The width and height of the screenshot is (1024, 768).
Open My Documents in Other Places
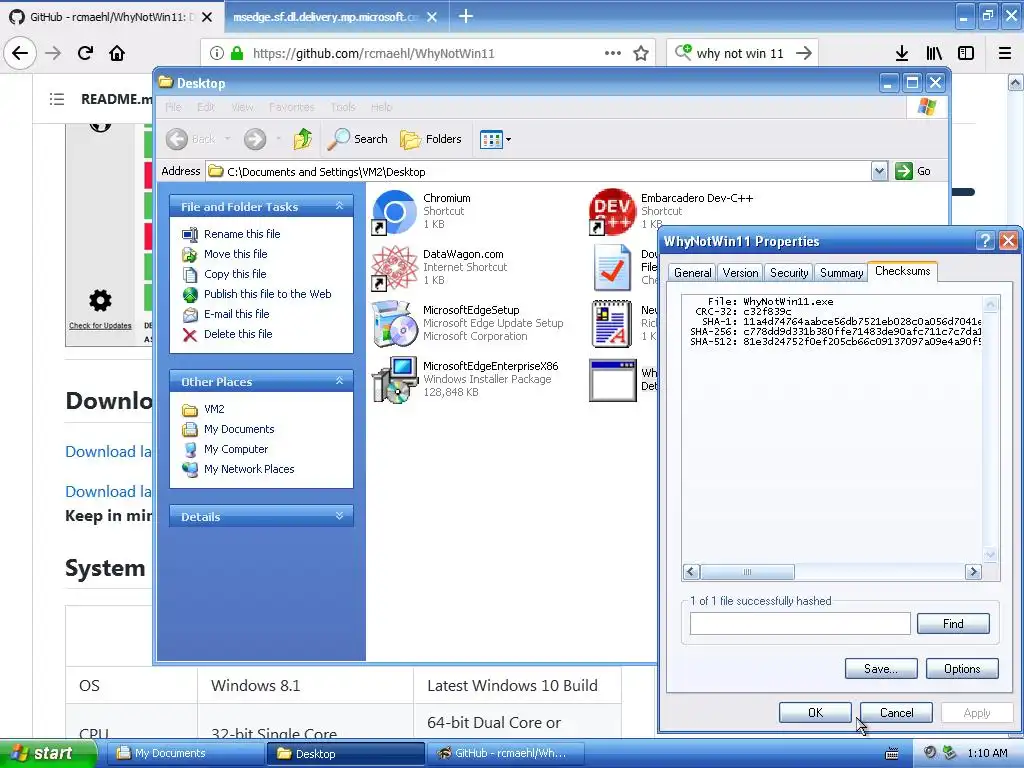point(238,429)
